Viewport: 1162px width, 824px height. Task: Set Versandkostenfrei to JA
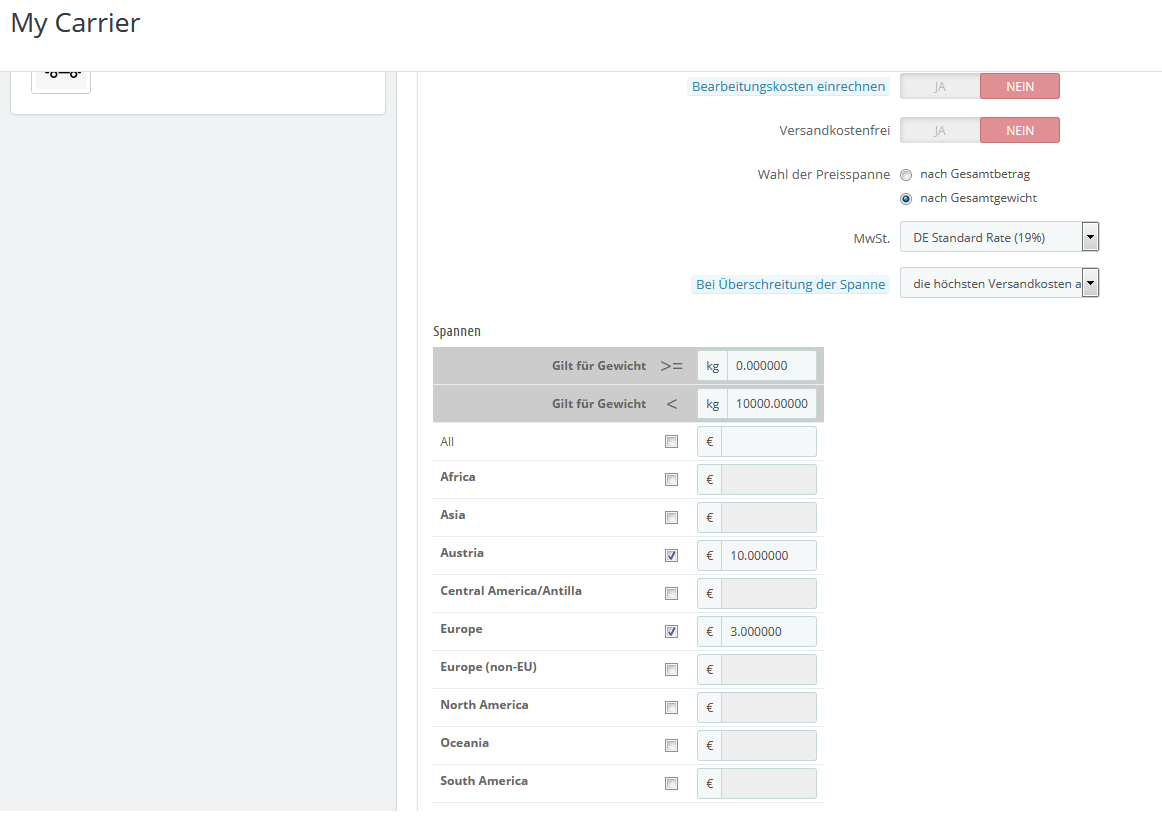click(x=940, y=130)
